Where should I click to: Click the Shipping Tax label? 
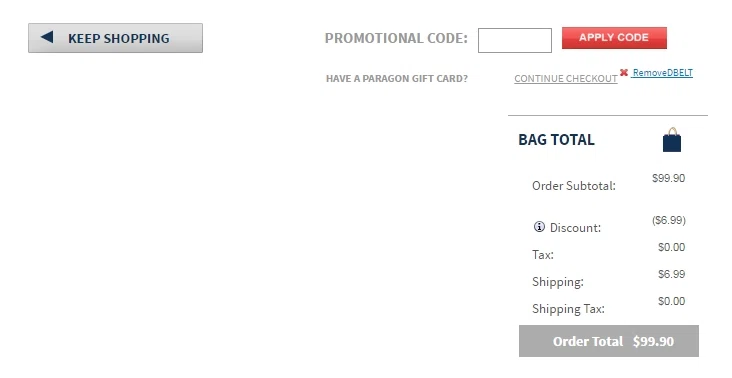(x=568, y=309)
